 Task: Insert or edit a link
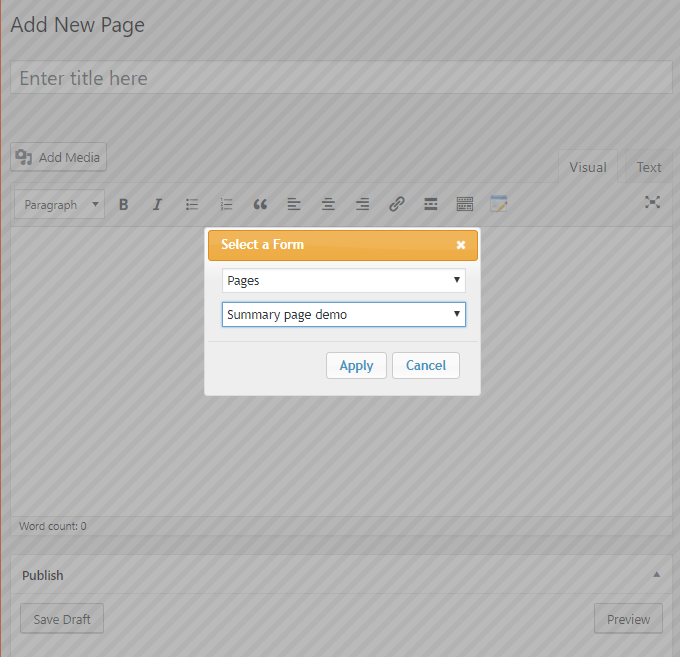[397, 204]
